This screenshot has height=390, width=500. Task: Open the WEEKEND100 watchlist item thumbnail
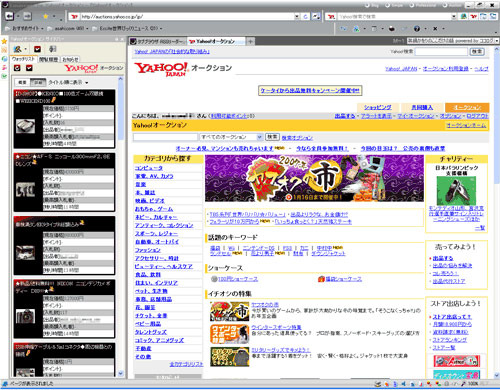[25, 126]
